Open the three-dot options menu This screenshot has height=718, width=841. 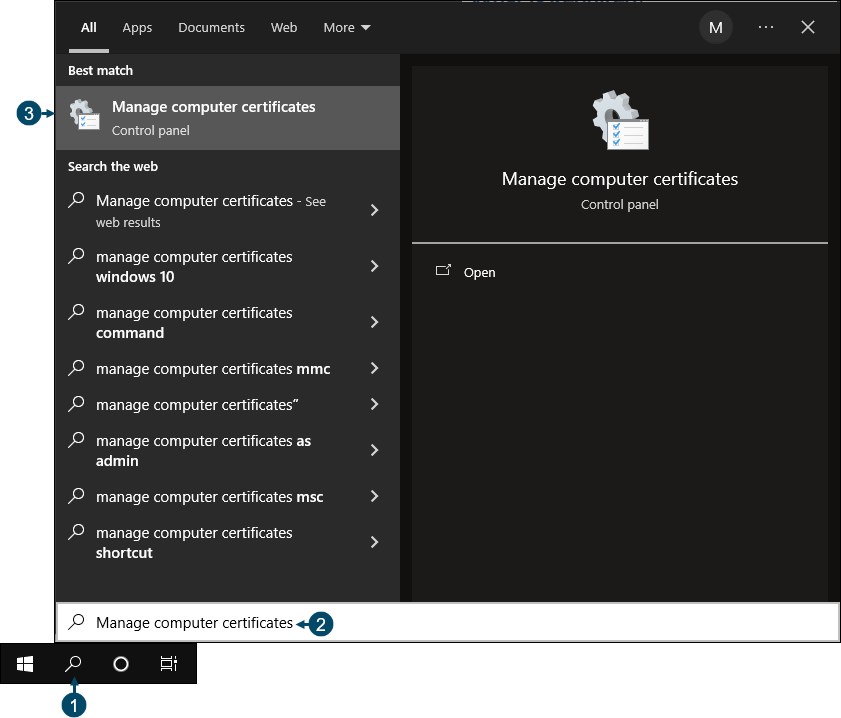tap(765, 27)
